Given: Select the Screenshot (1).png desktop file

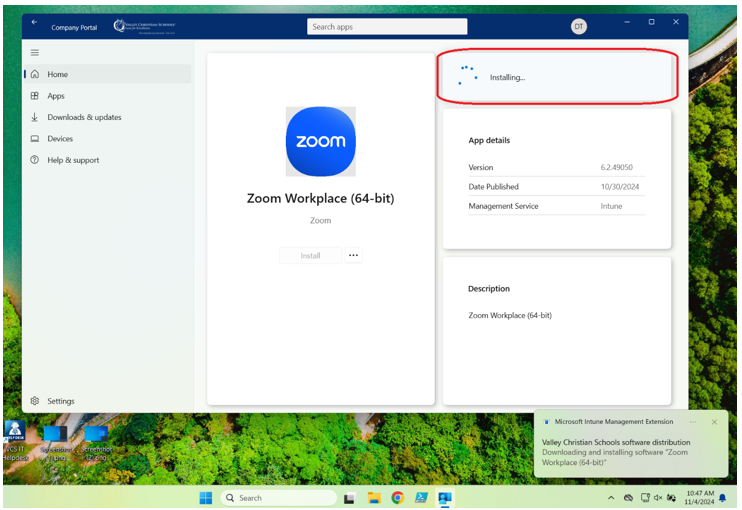Looking at the screenshot, I should tap(55, 444).
